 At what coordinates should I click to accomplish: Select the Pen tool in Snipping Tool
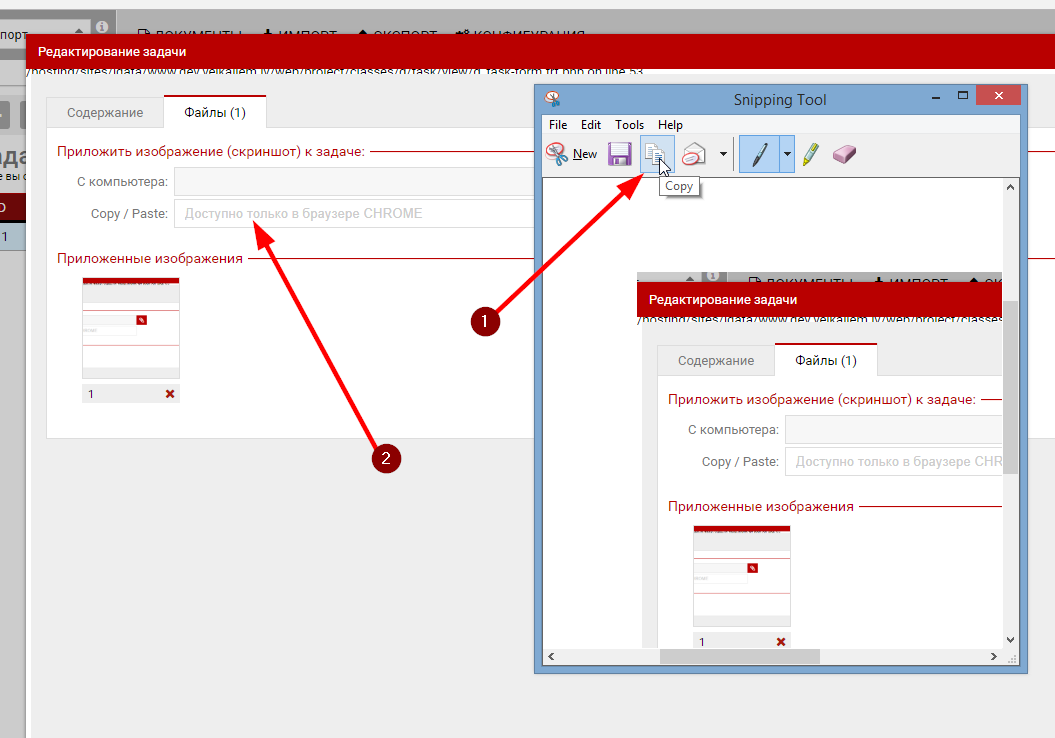[759, 154]
